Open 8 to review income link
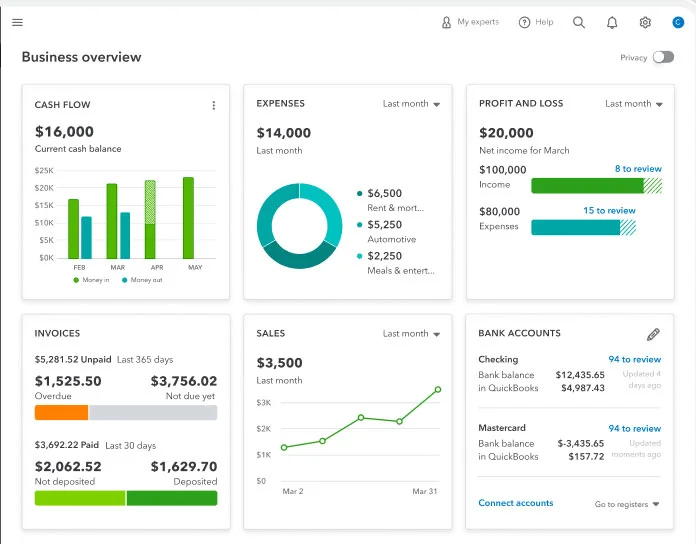Screen dimensions: 696x544 pyautogui.click(x=637, y=169)
